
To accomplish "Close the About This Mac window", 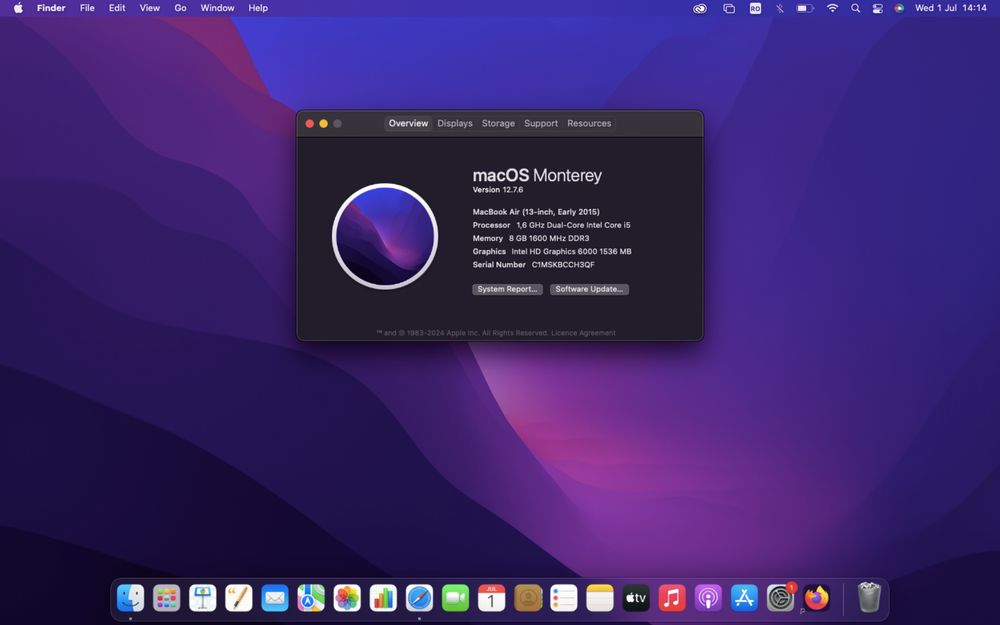I will click(310, 124).
